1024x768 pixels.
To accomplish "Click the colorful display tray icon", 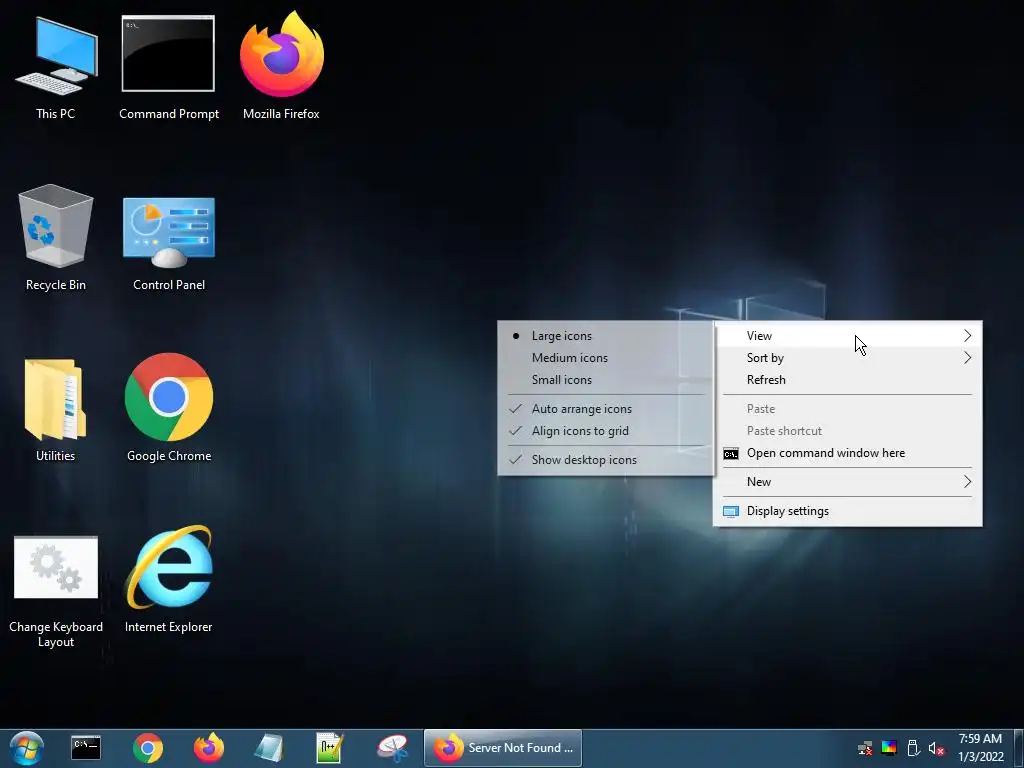I will pyautogui.click(x=889, y=748).
